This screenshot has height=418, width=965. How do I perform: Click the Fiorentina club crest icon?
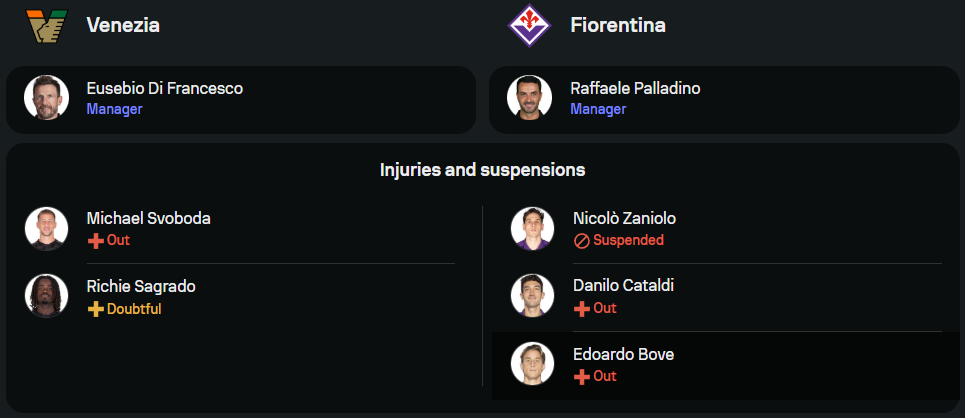530,25
